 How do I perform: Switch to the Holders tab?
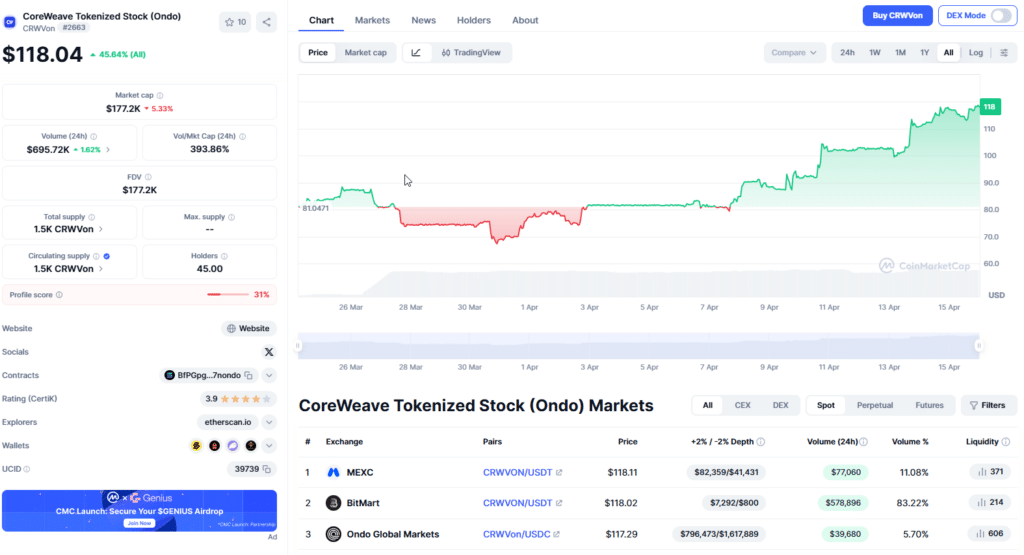[473, 20]
